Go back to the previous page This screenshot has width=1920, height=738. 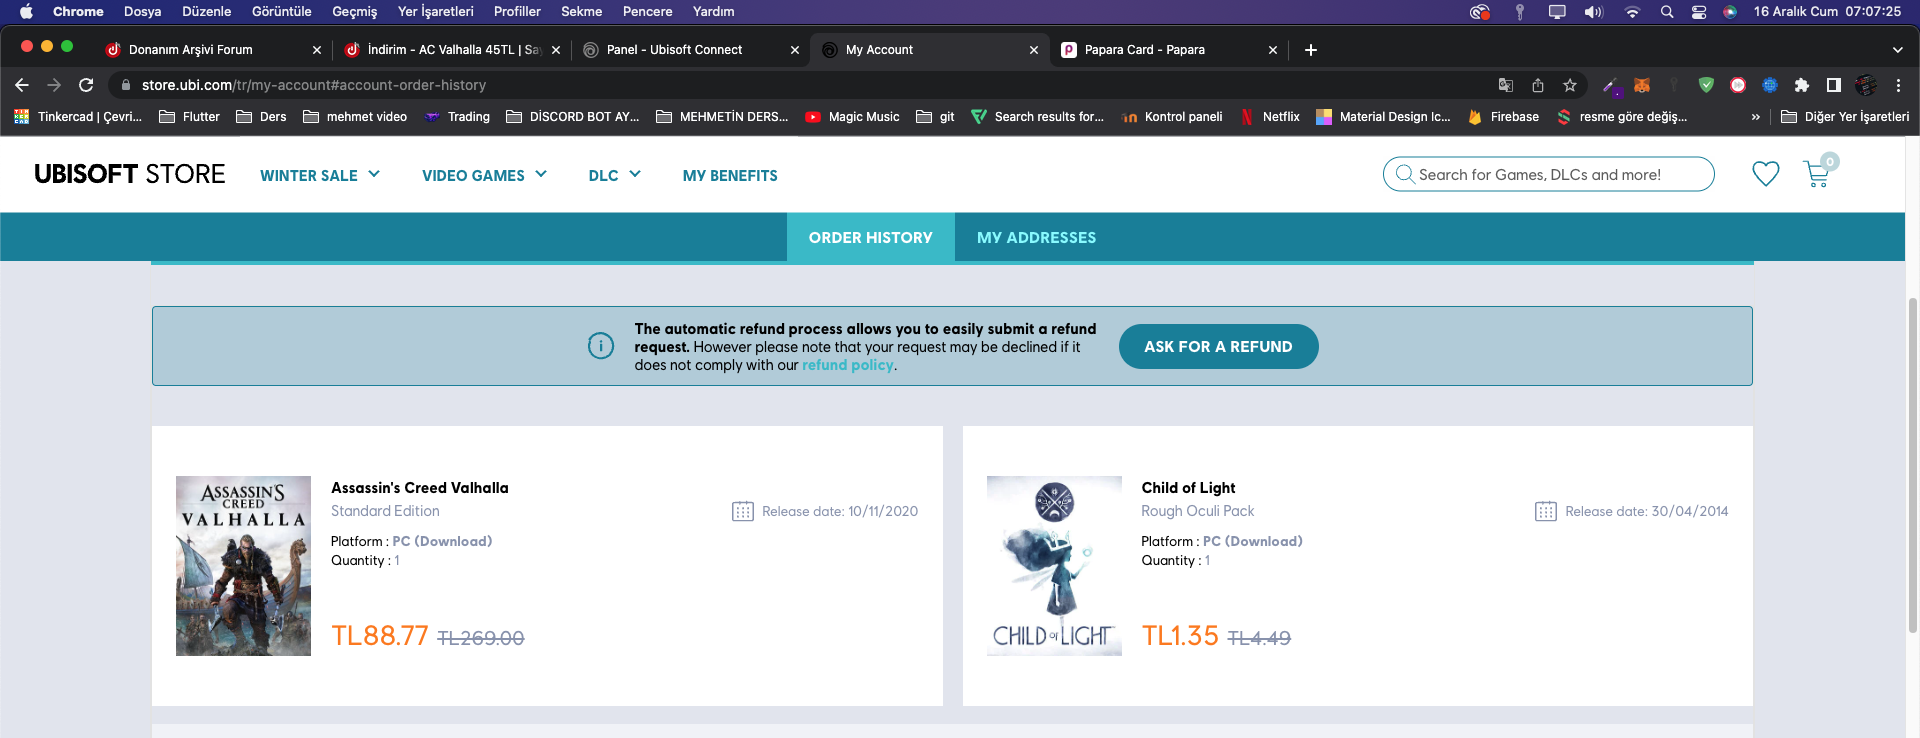point(22,85)
